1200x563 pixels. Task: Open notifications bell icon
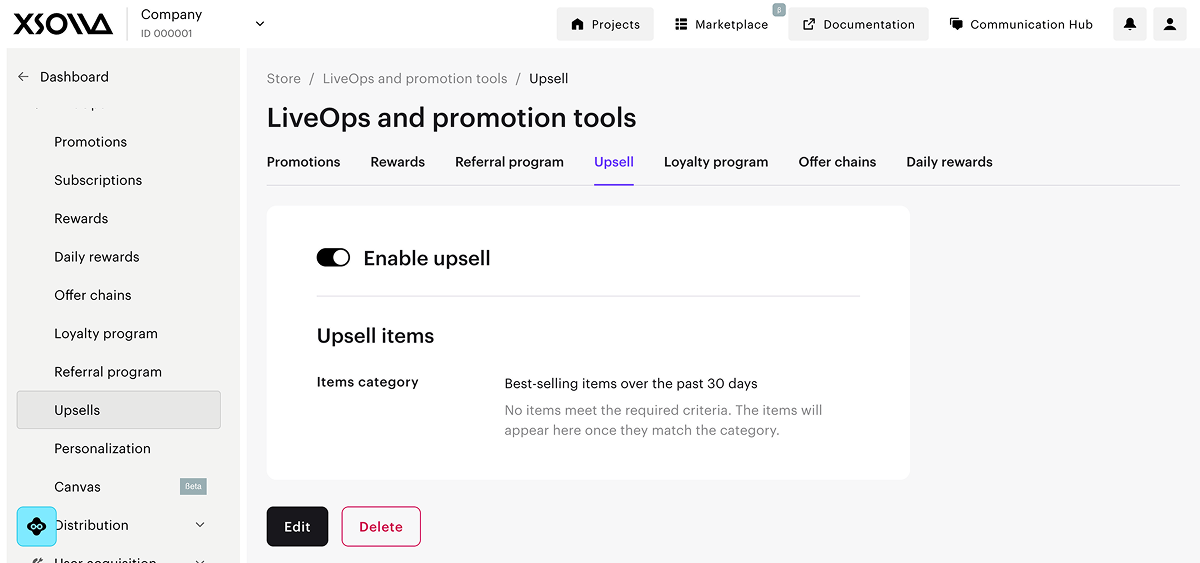click(1130, 24)
